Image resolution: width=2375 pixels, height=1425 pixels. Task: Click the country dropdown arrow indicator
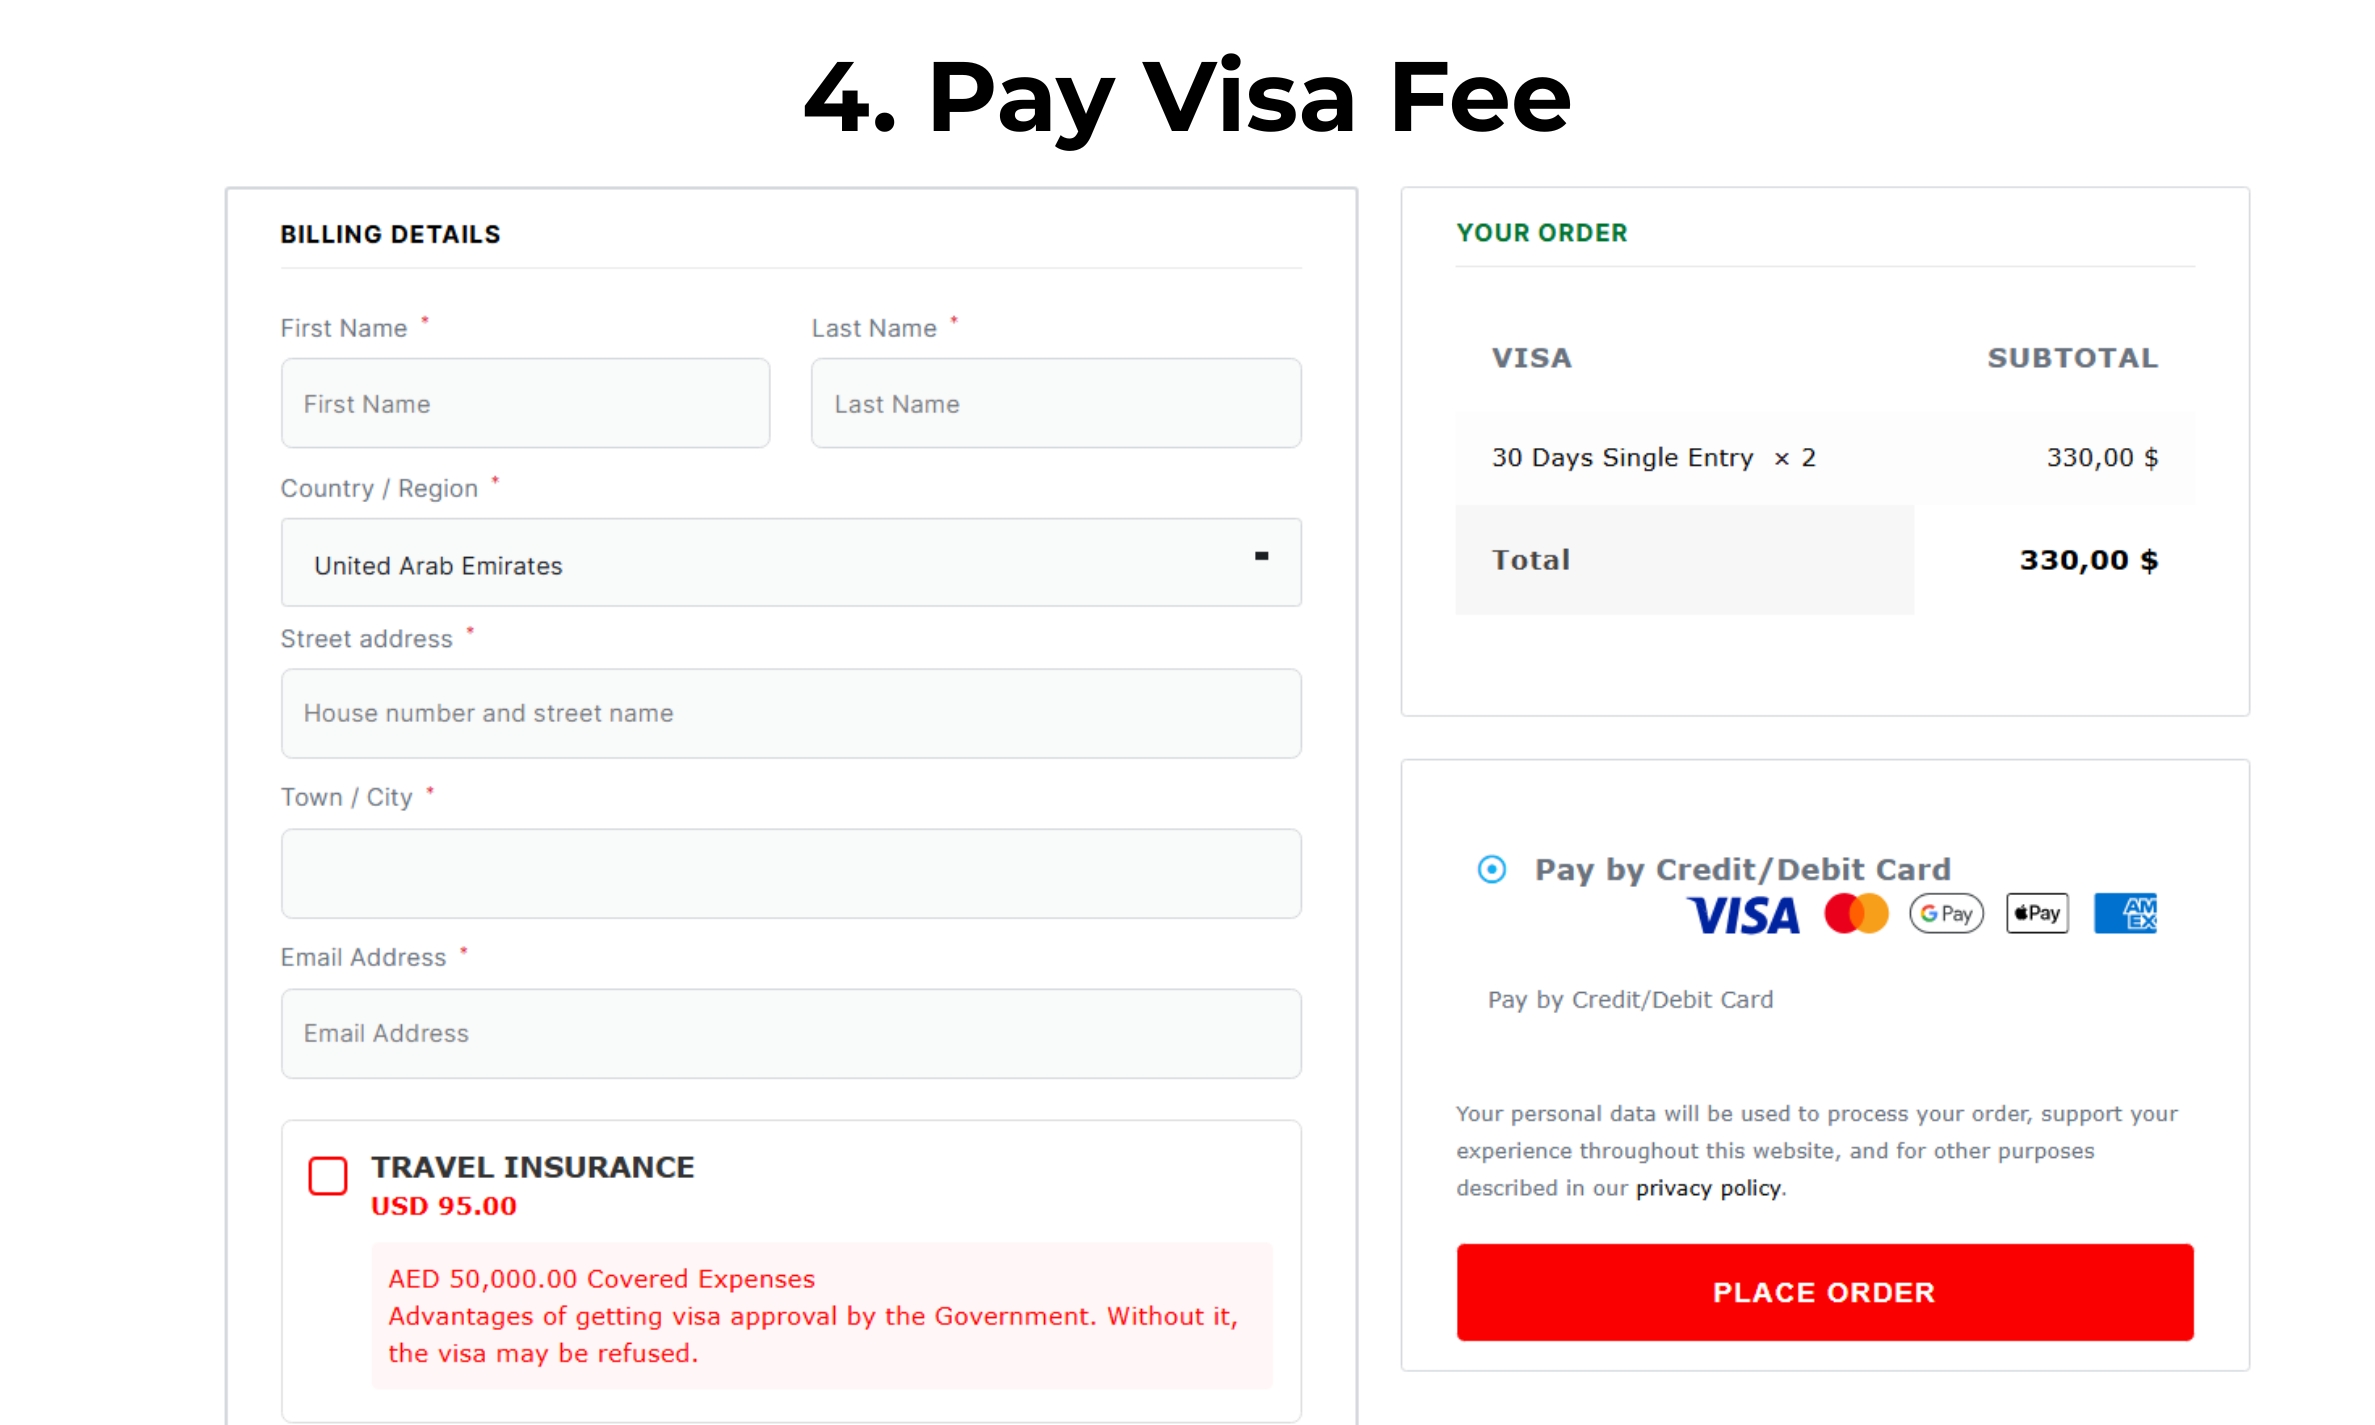click(x=1262, y=556)
